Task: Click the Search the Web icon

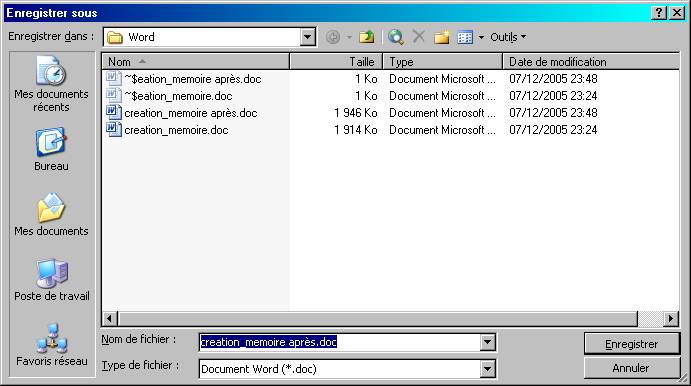Action: coord(396,37)
